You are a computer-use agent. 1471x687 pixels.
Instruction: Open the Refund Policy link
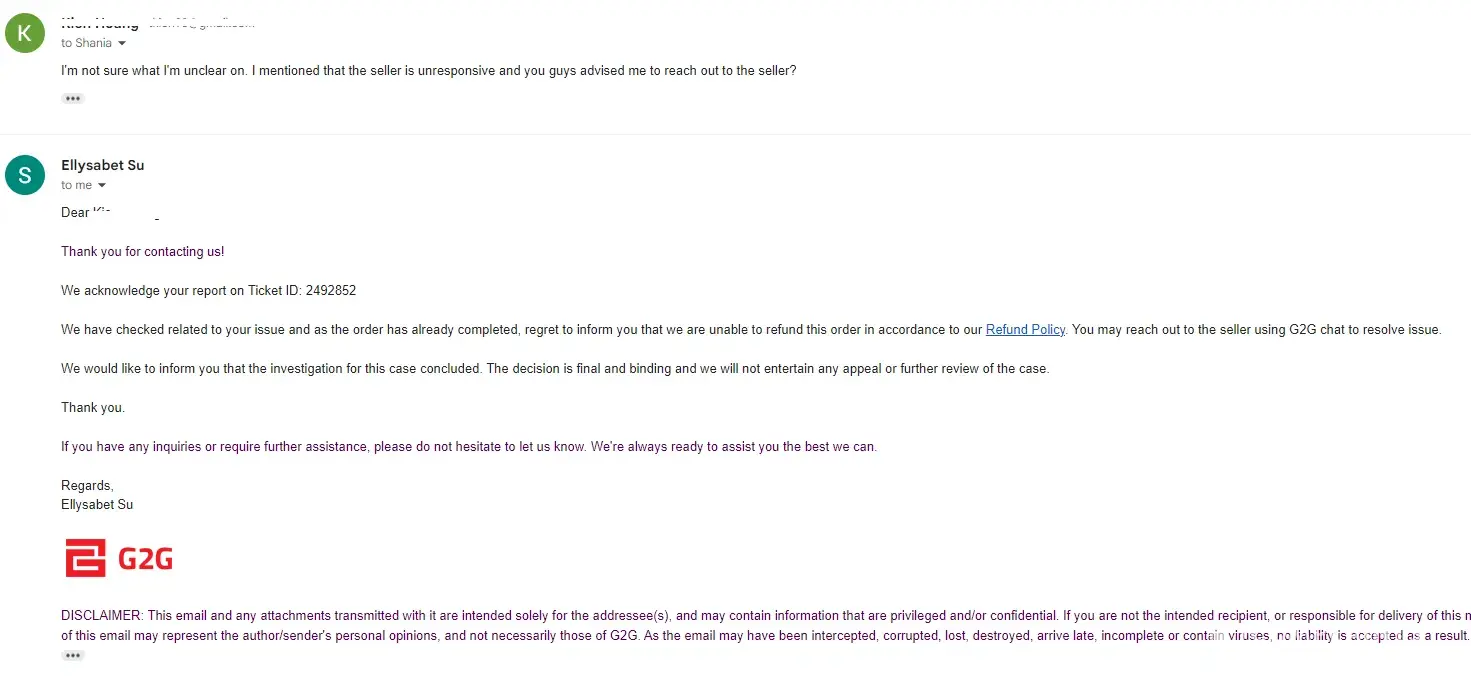(1025, 329)
